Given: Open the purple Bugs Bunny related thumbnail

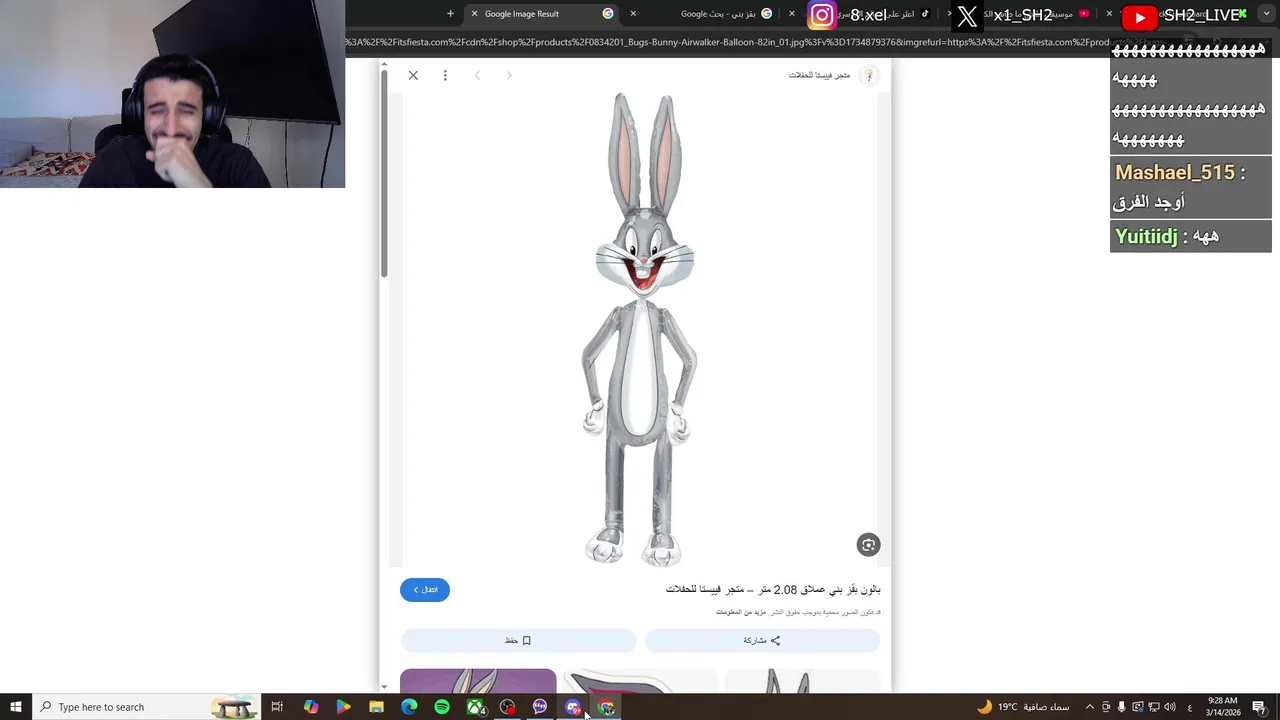Looking at the screenshot, I should [478, 680].
